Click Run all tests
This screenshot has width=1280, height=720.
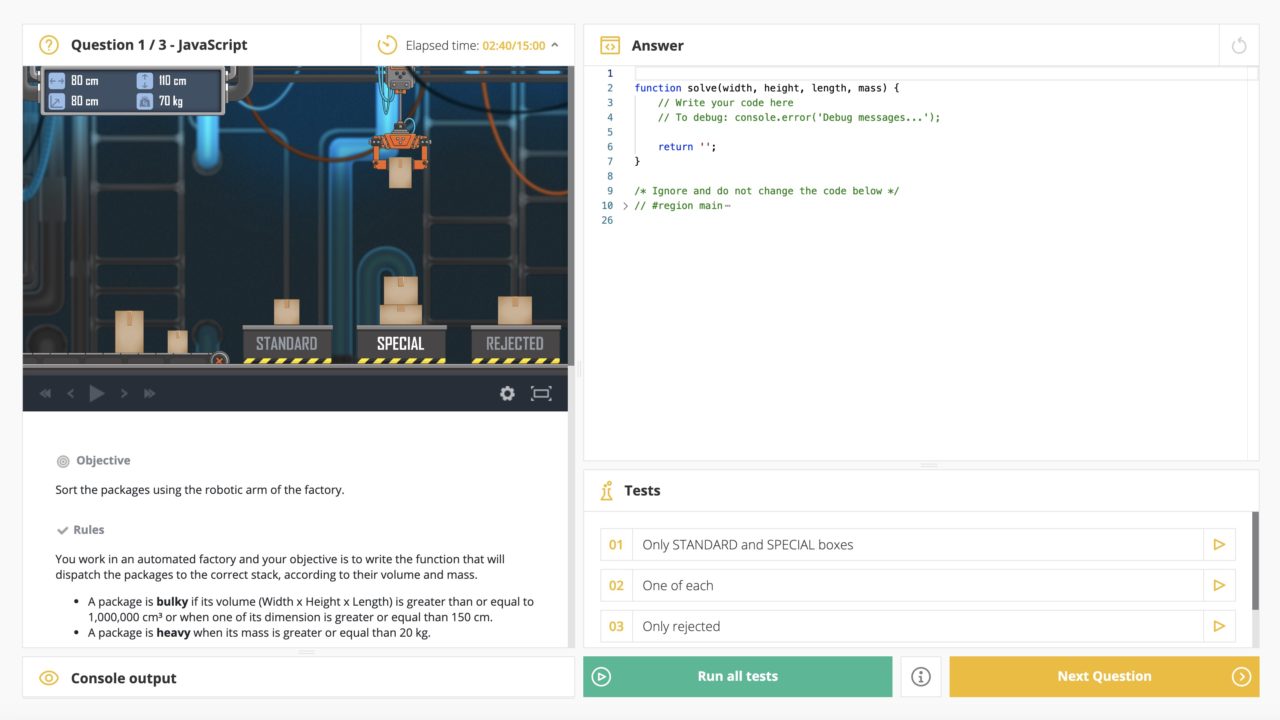(x=738, y=676)
